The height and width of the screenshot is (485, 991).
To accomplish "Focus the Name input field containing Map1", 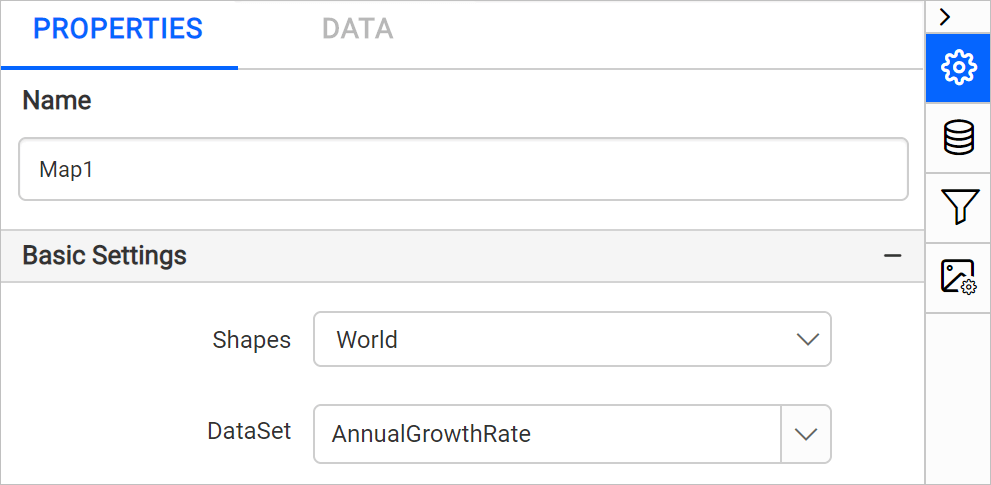I will (463, 169).
